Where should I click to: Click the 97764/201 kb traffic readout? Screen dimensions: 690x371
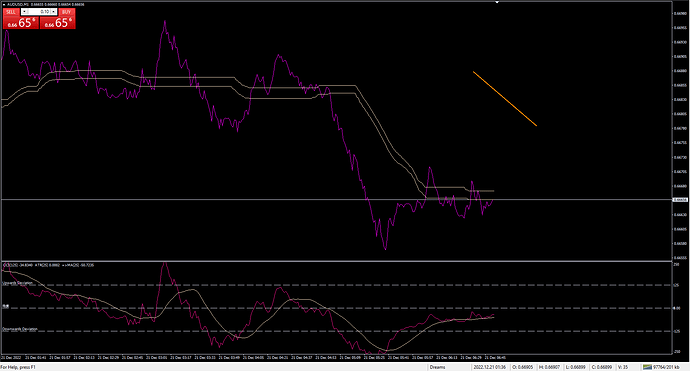point(665,367)
